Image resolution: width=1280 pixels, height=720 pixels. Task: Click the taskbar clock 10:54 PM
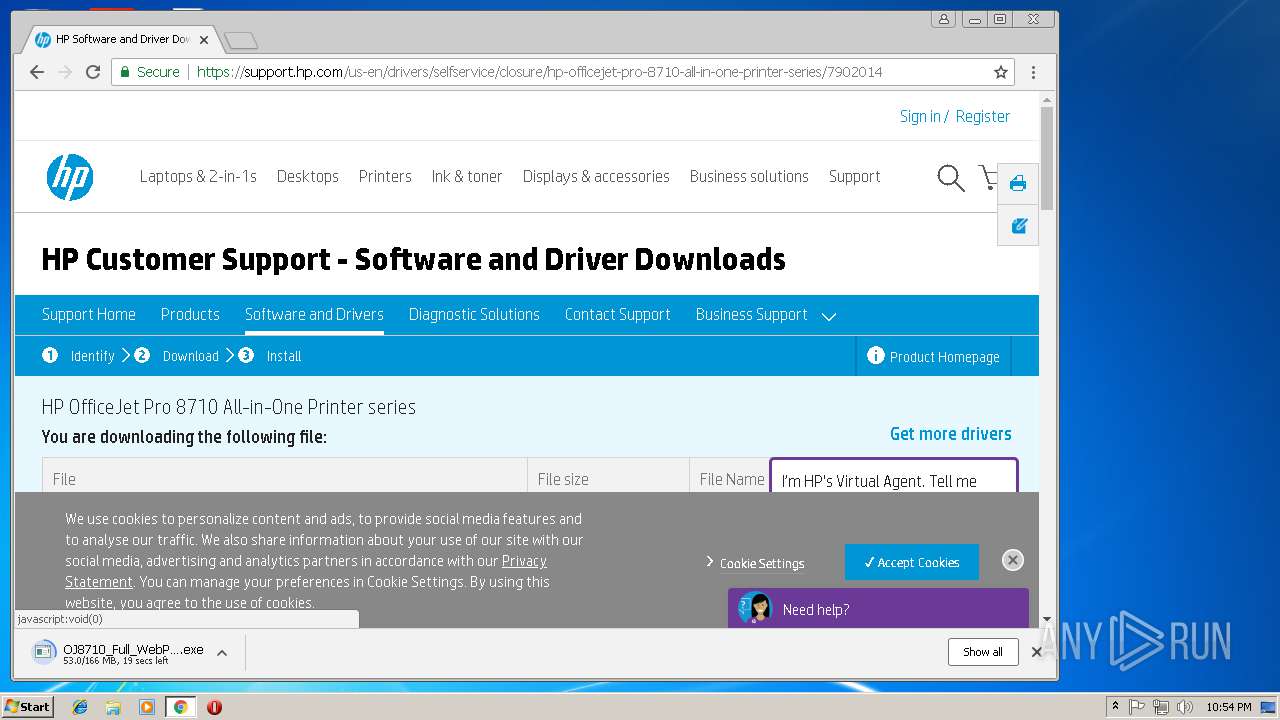[1228, 707]
